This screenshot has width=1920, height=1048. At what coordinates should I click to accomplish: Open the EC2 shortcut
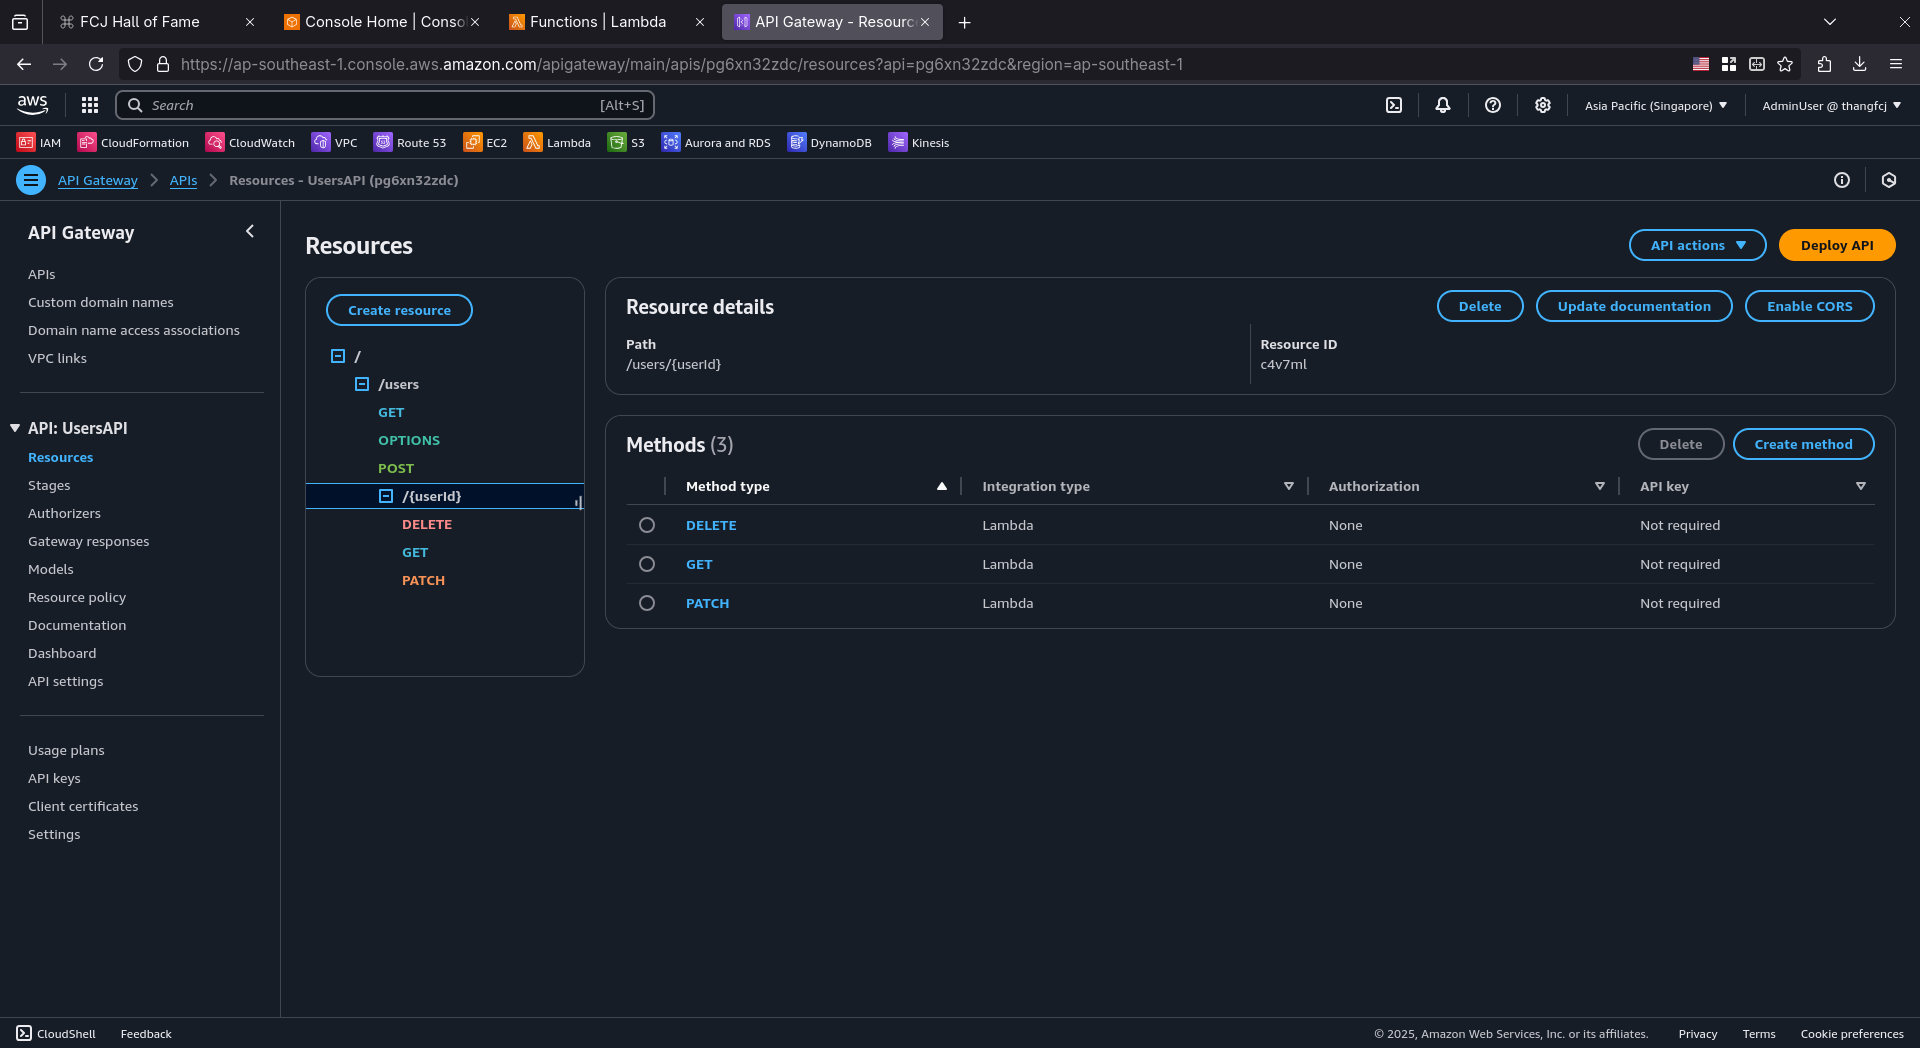[x=485, y=143]
